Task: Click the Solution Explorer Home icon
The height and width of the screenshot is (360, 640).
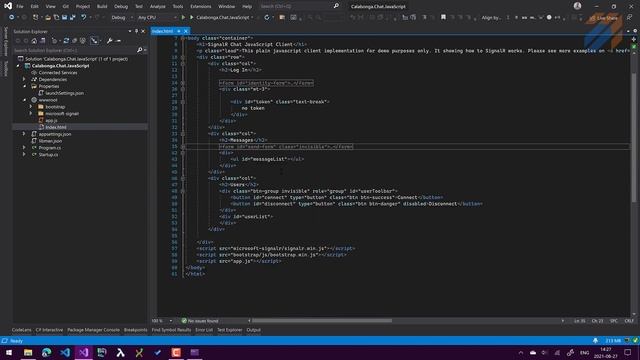Action: point(34,41)
